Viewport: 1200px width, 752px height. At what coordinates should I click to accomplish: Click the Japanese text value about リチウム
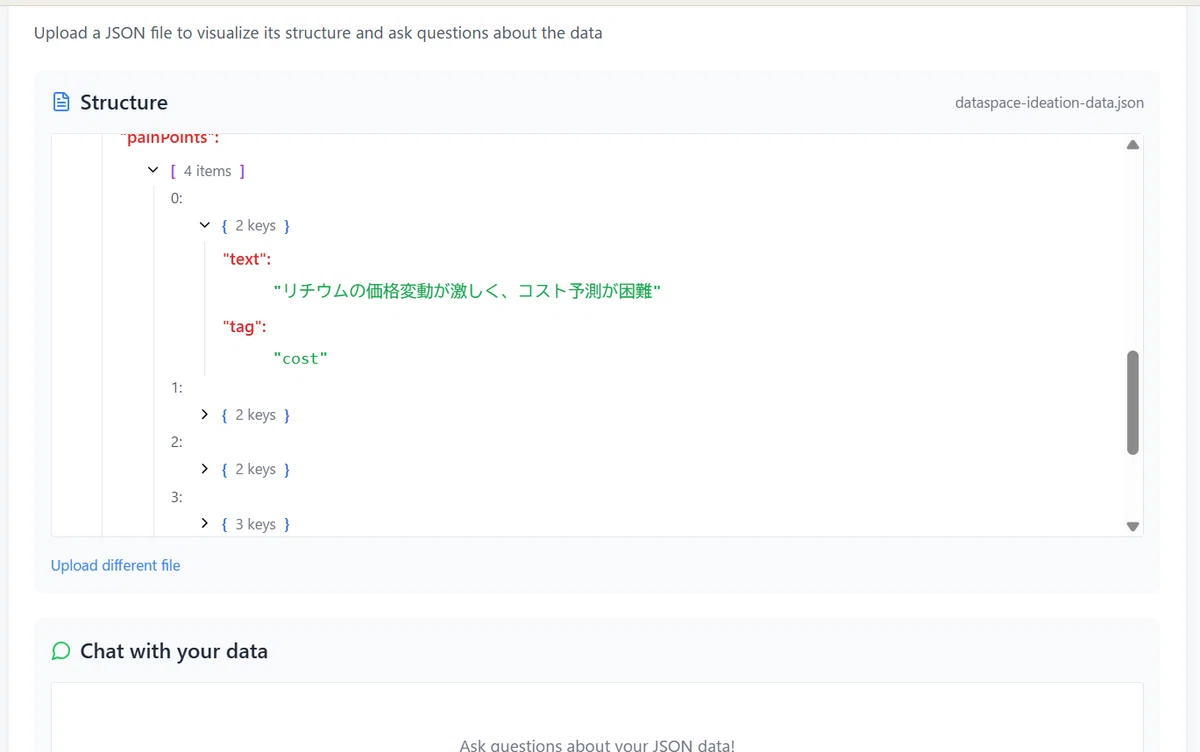point(467,291)
